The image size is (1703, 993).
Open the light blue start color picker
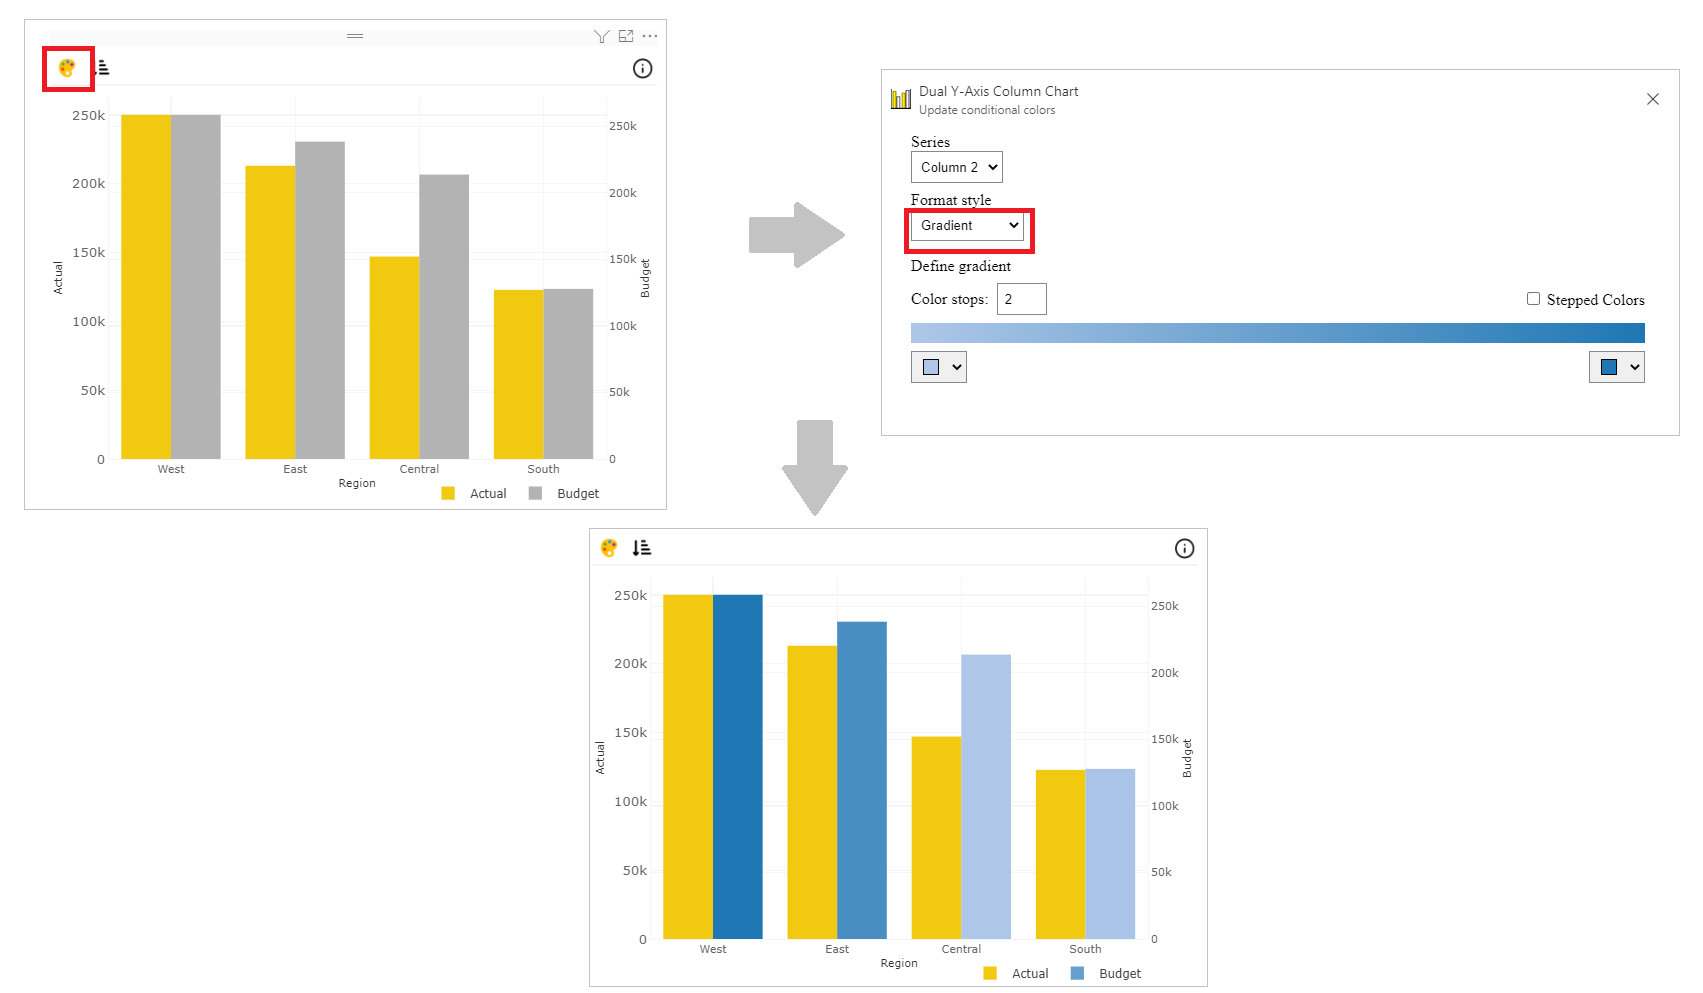point(939,367)
